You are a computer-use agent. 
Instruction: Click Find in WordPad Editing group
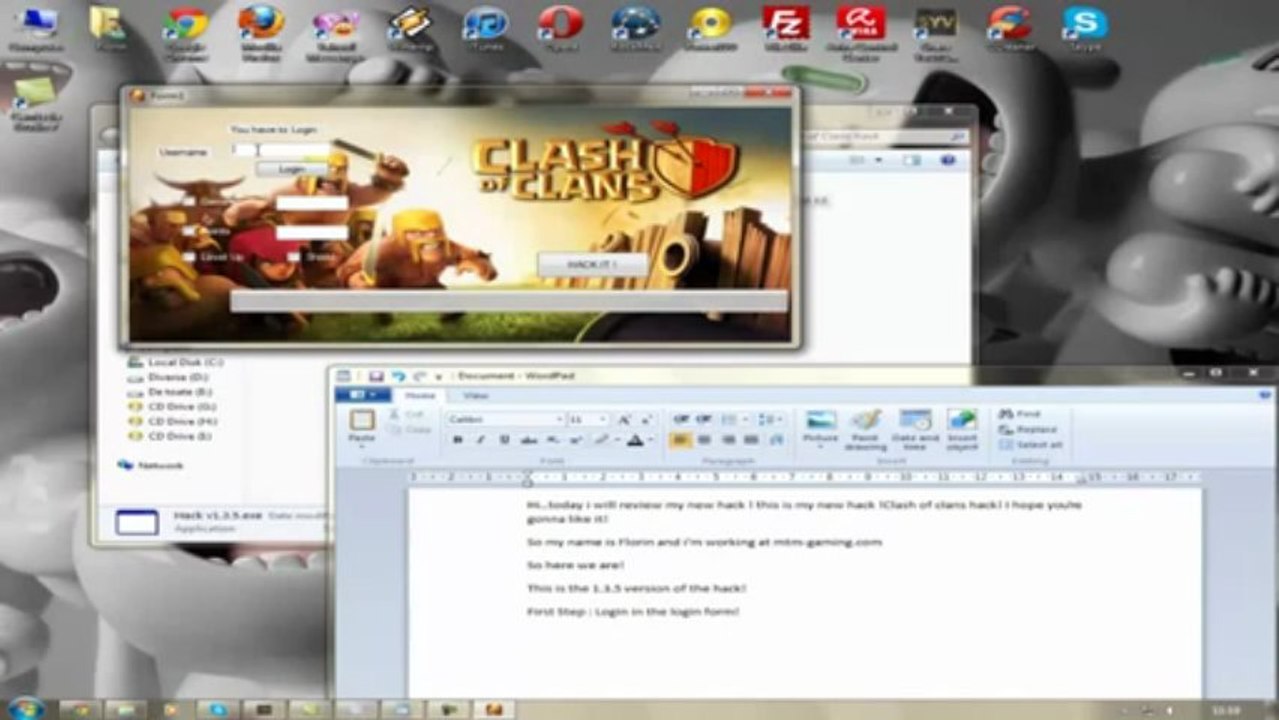[1020, 414]
